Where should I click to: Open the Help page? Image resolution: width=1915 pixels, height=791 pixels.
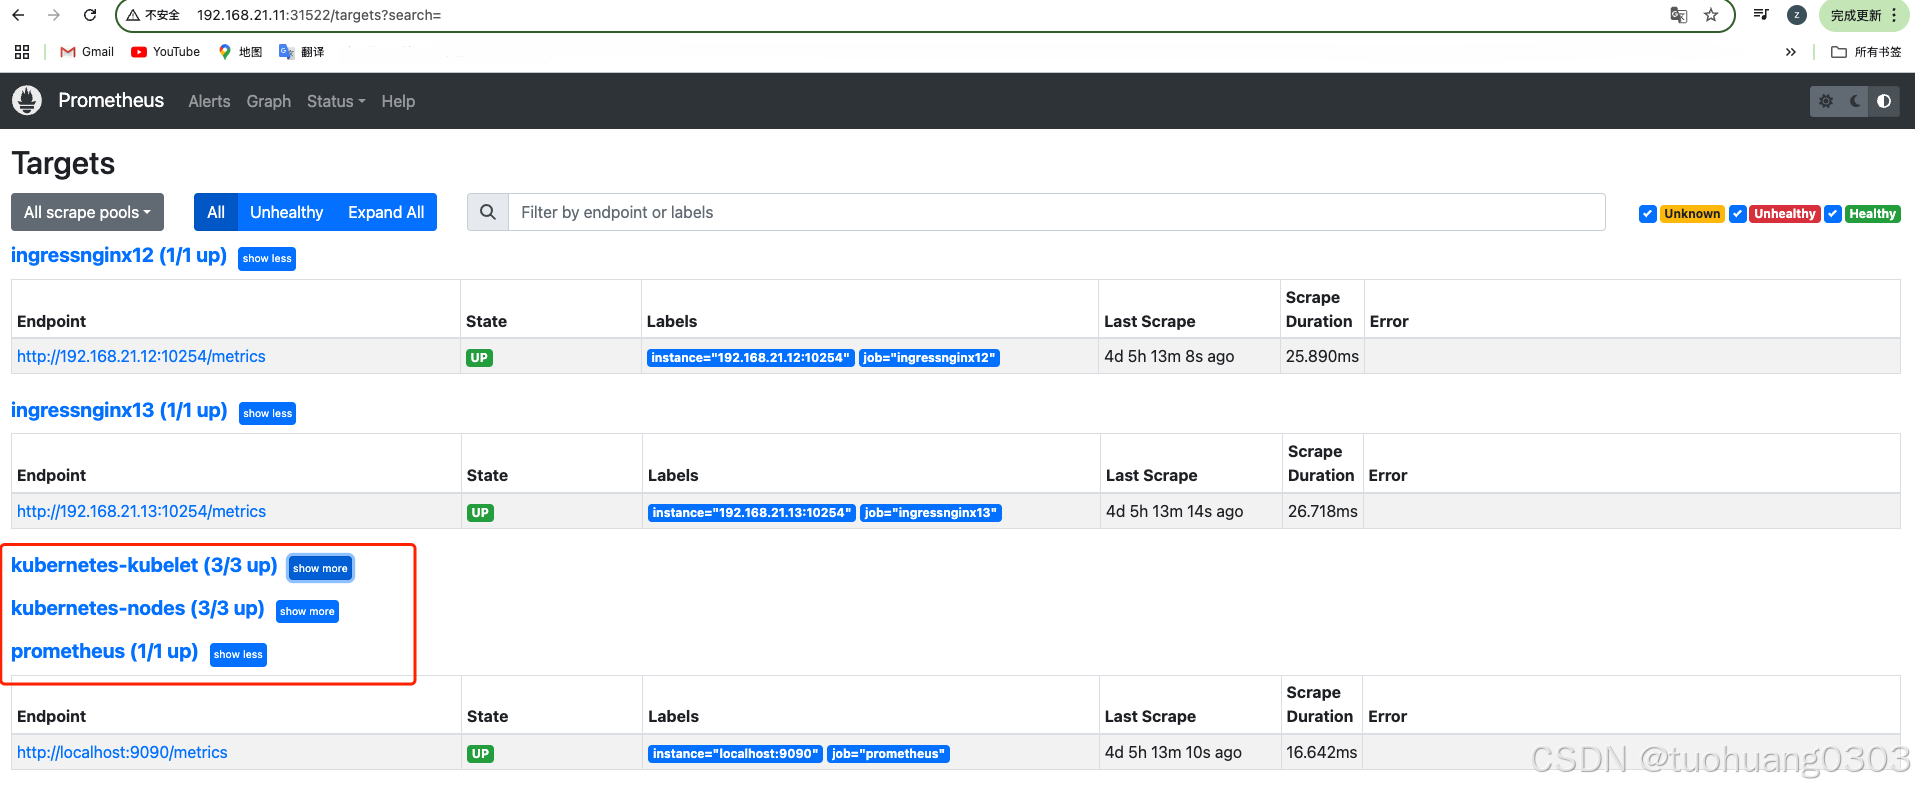click(398, 101)
